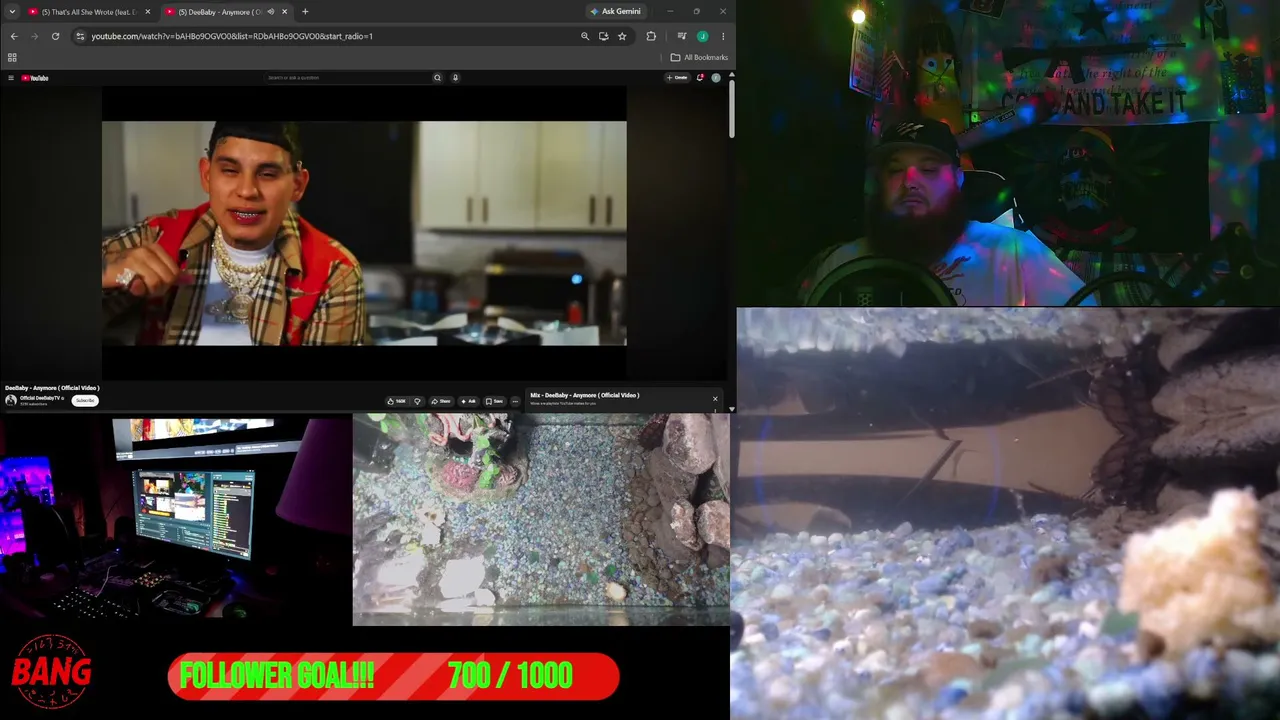Close the "That's All She Wrote" tab
Viewport: 1280px width, 720px height.
(x=148, y=12)
